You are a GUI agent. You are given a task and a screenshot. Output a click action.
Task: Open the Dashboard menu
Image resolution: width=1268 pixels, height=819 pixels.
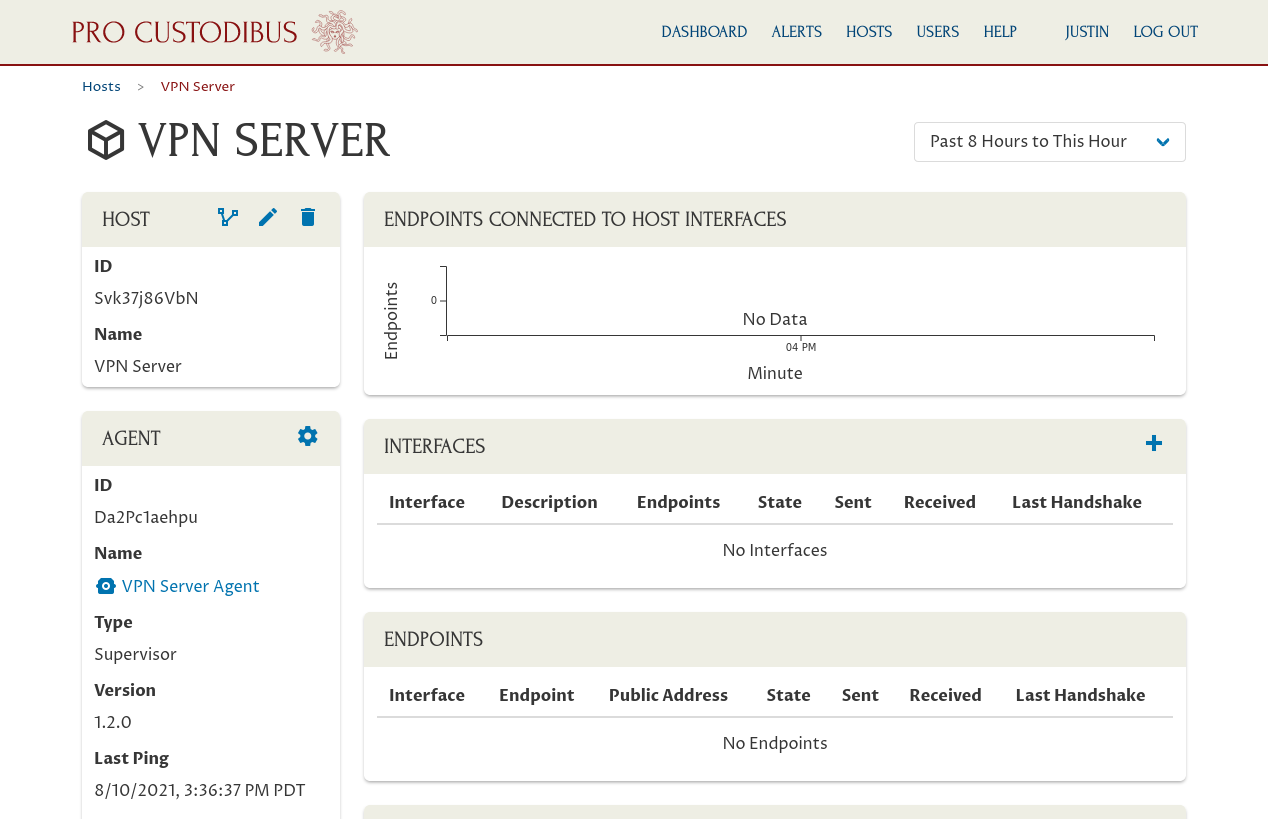pyautogui.click(x=704, y=32)
